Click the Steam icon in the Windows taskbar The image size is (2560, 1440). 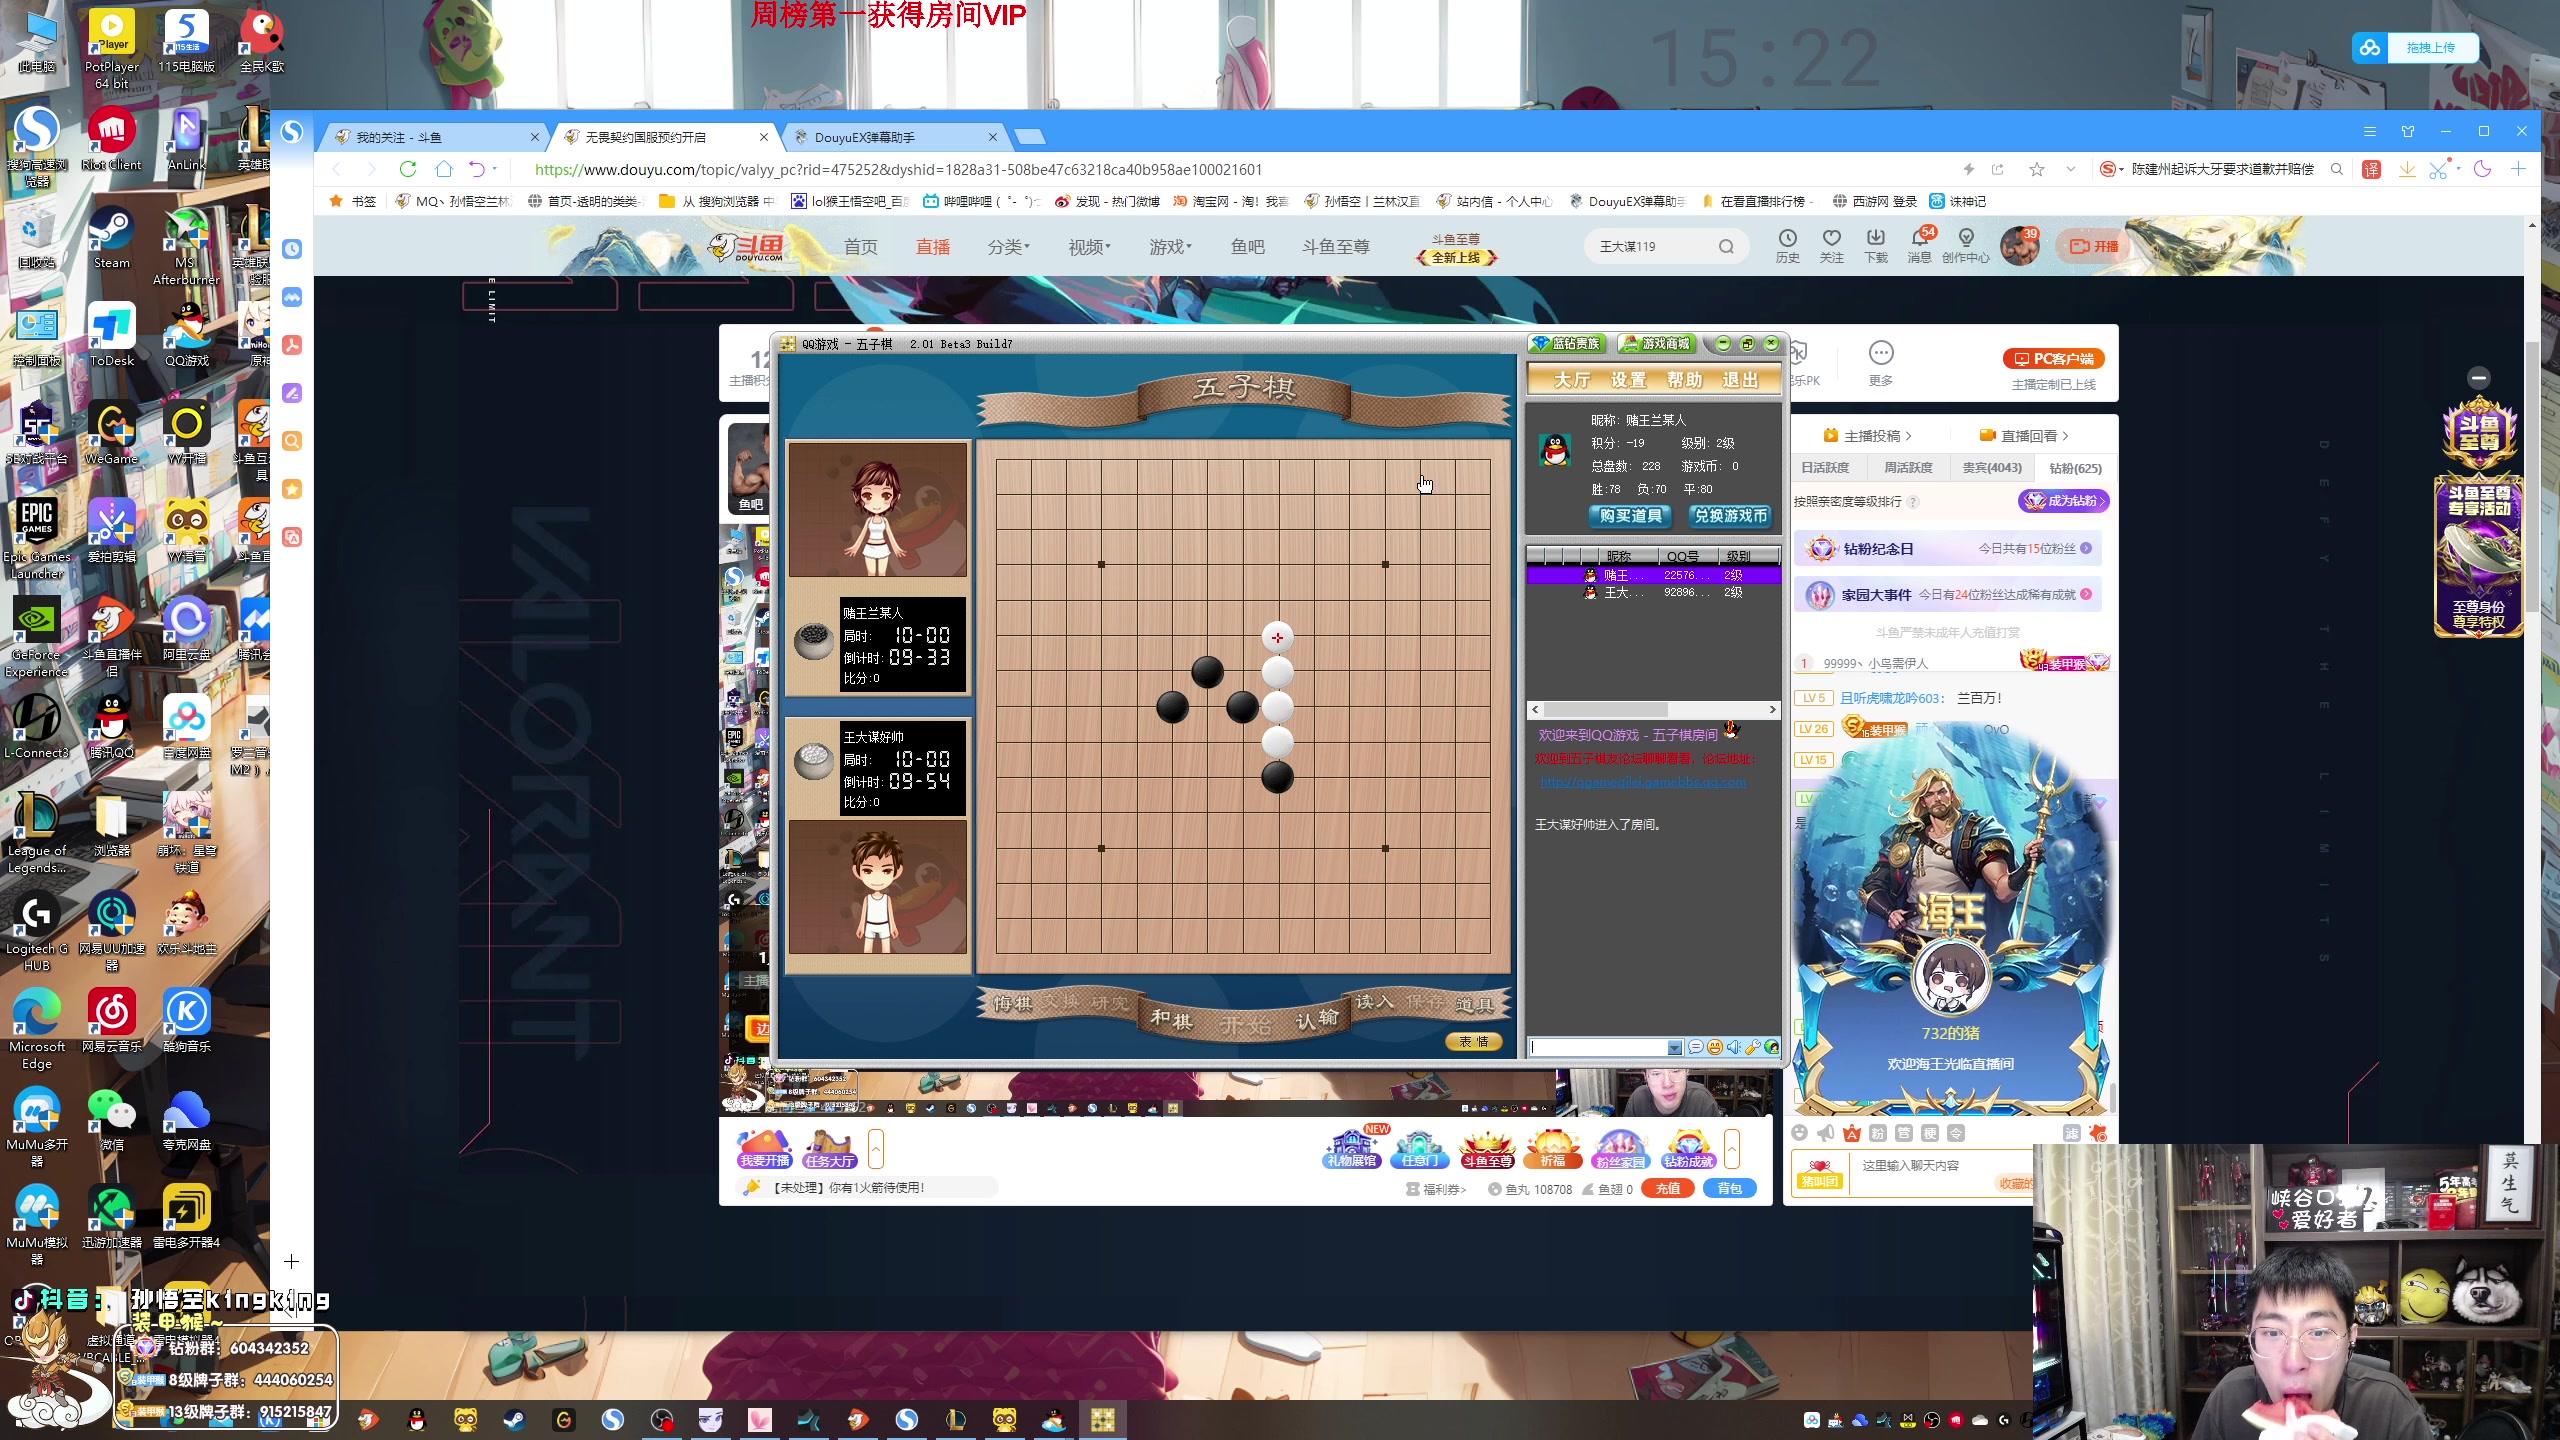514,1420
